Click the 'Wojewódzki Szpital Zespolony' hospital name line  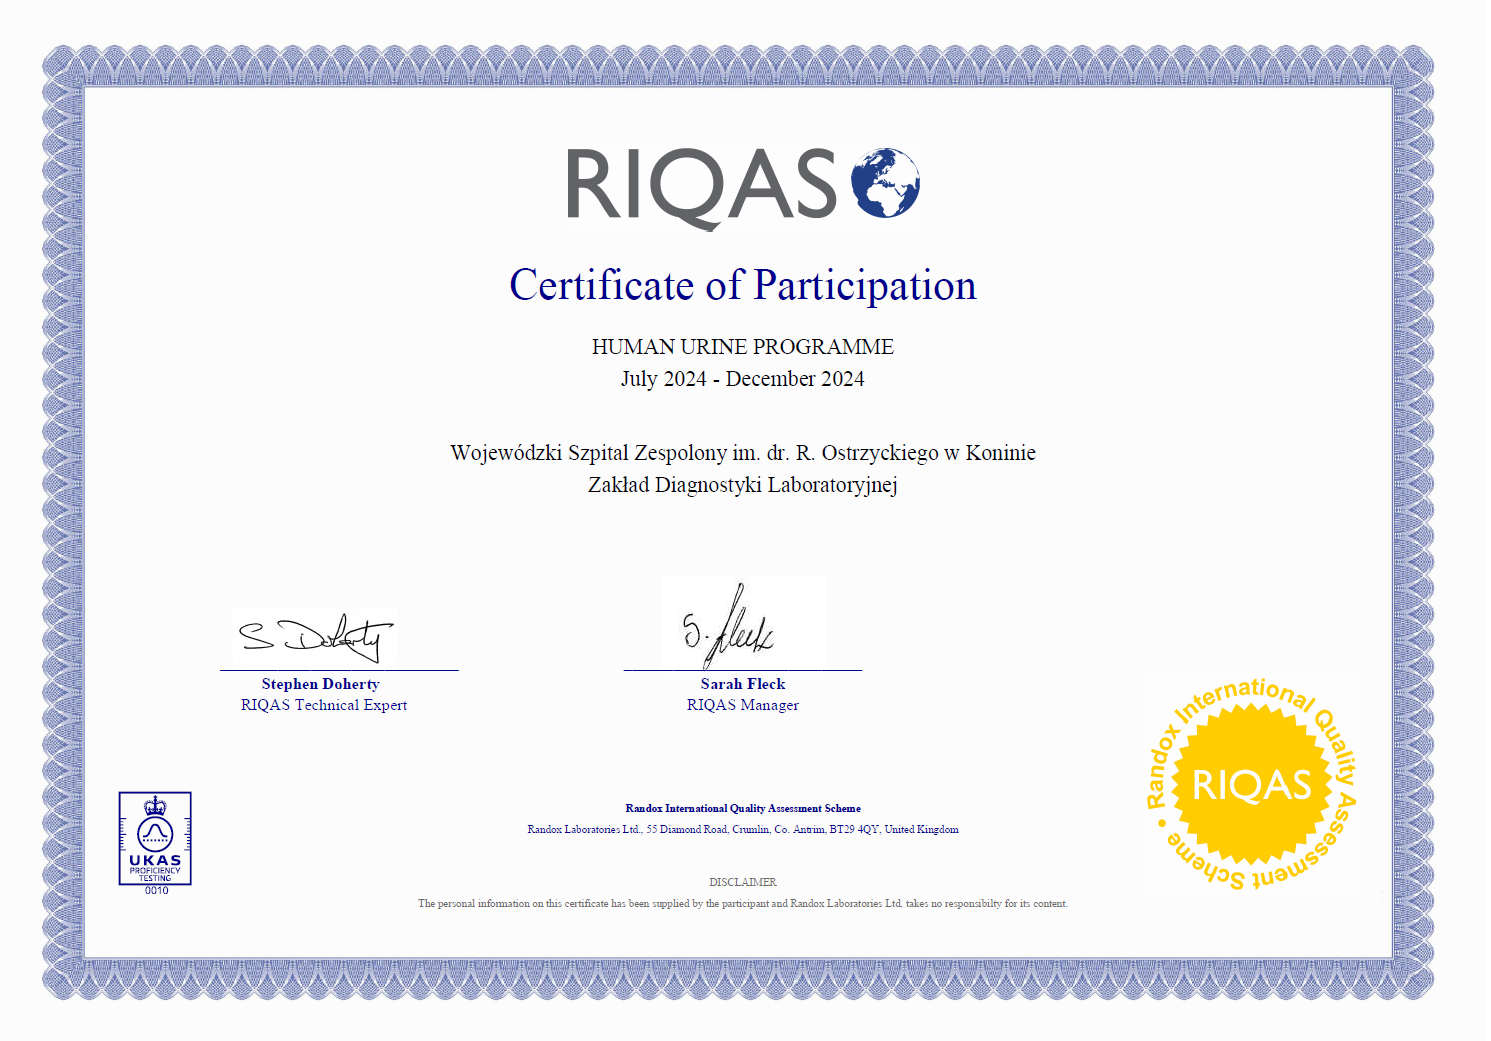coord(743,453)
